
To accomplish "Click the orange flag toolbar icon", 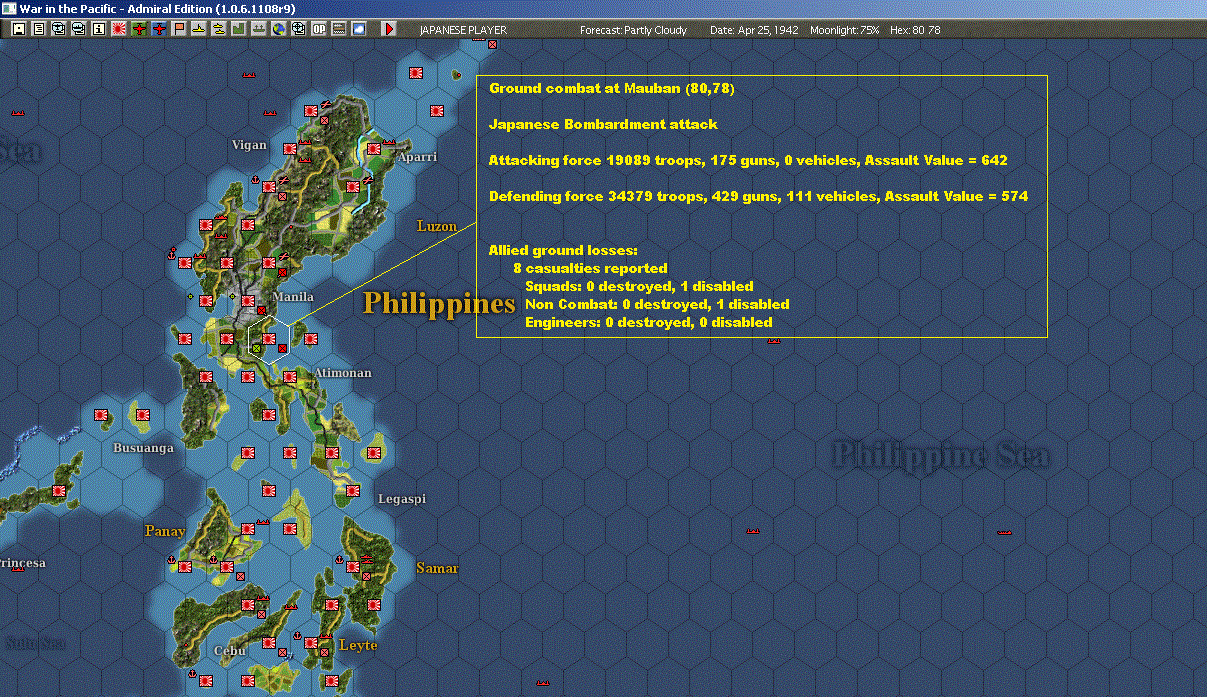I will pos(179,29).
